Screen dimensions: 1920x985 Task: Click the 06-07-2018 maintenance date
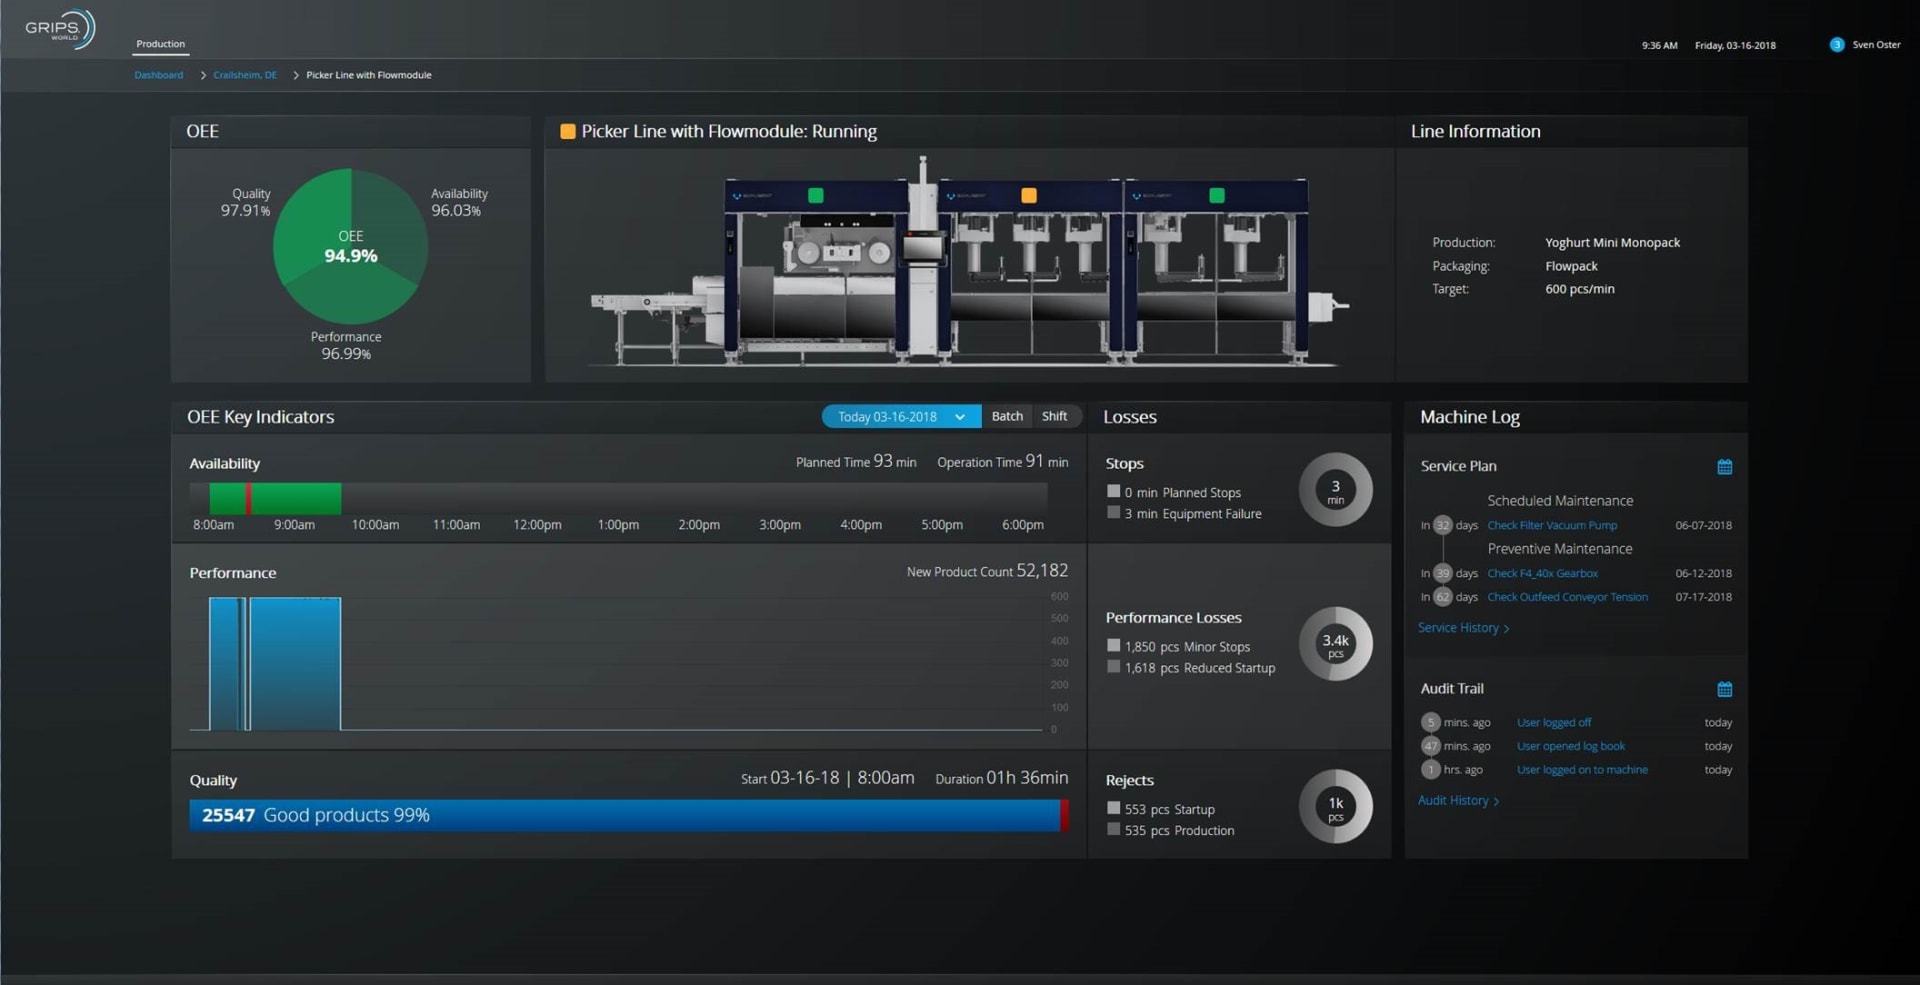(x=1703, y=525)
